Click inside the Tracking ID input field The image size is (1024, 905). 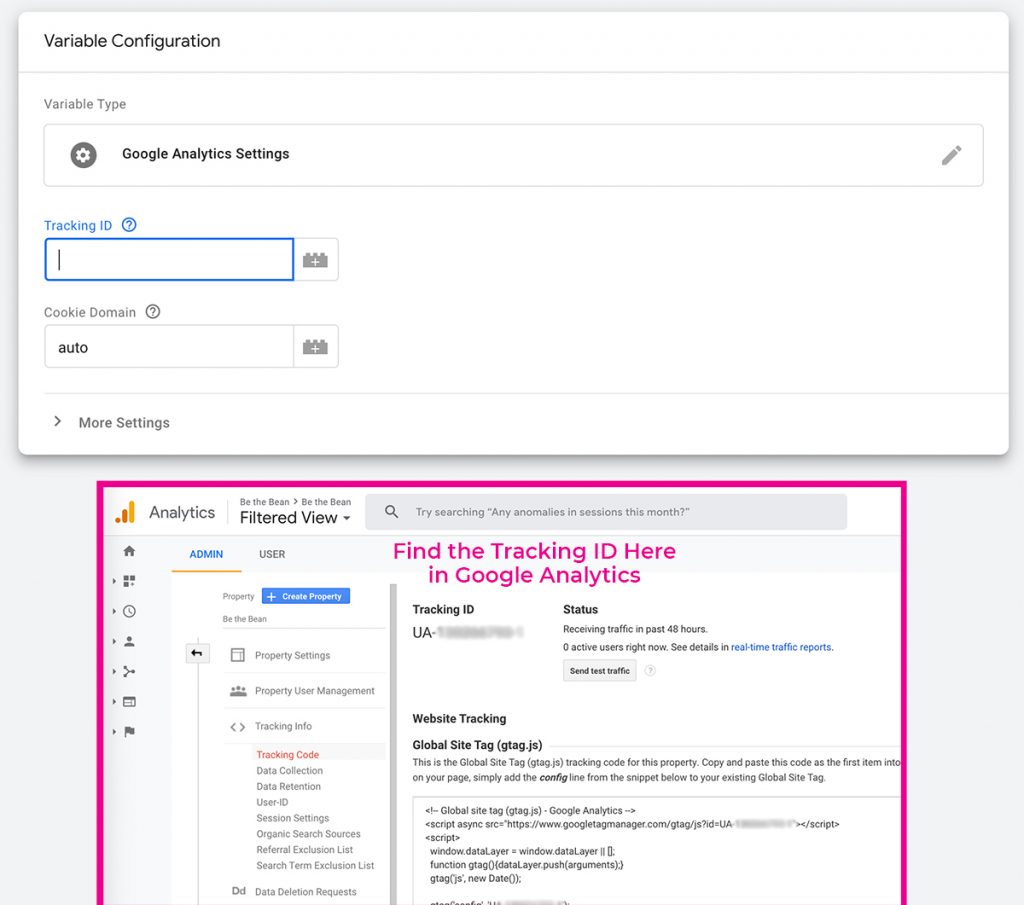coord(169,260)
